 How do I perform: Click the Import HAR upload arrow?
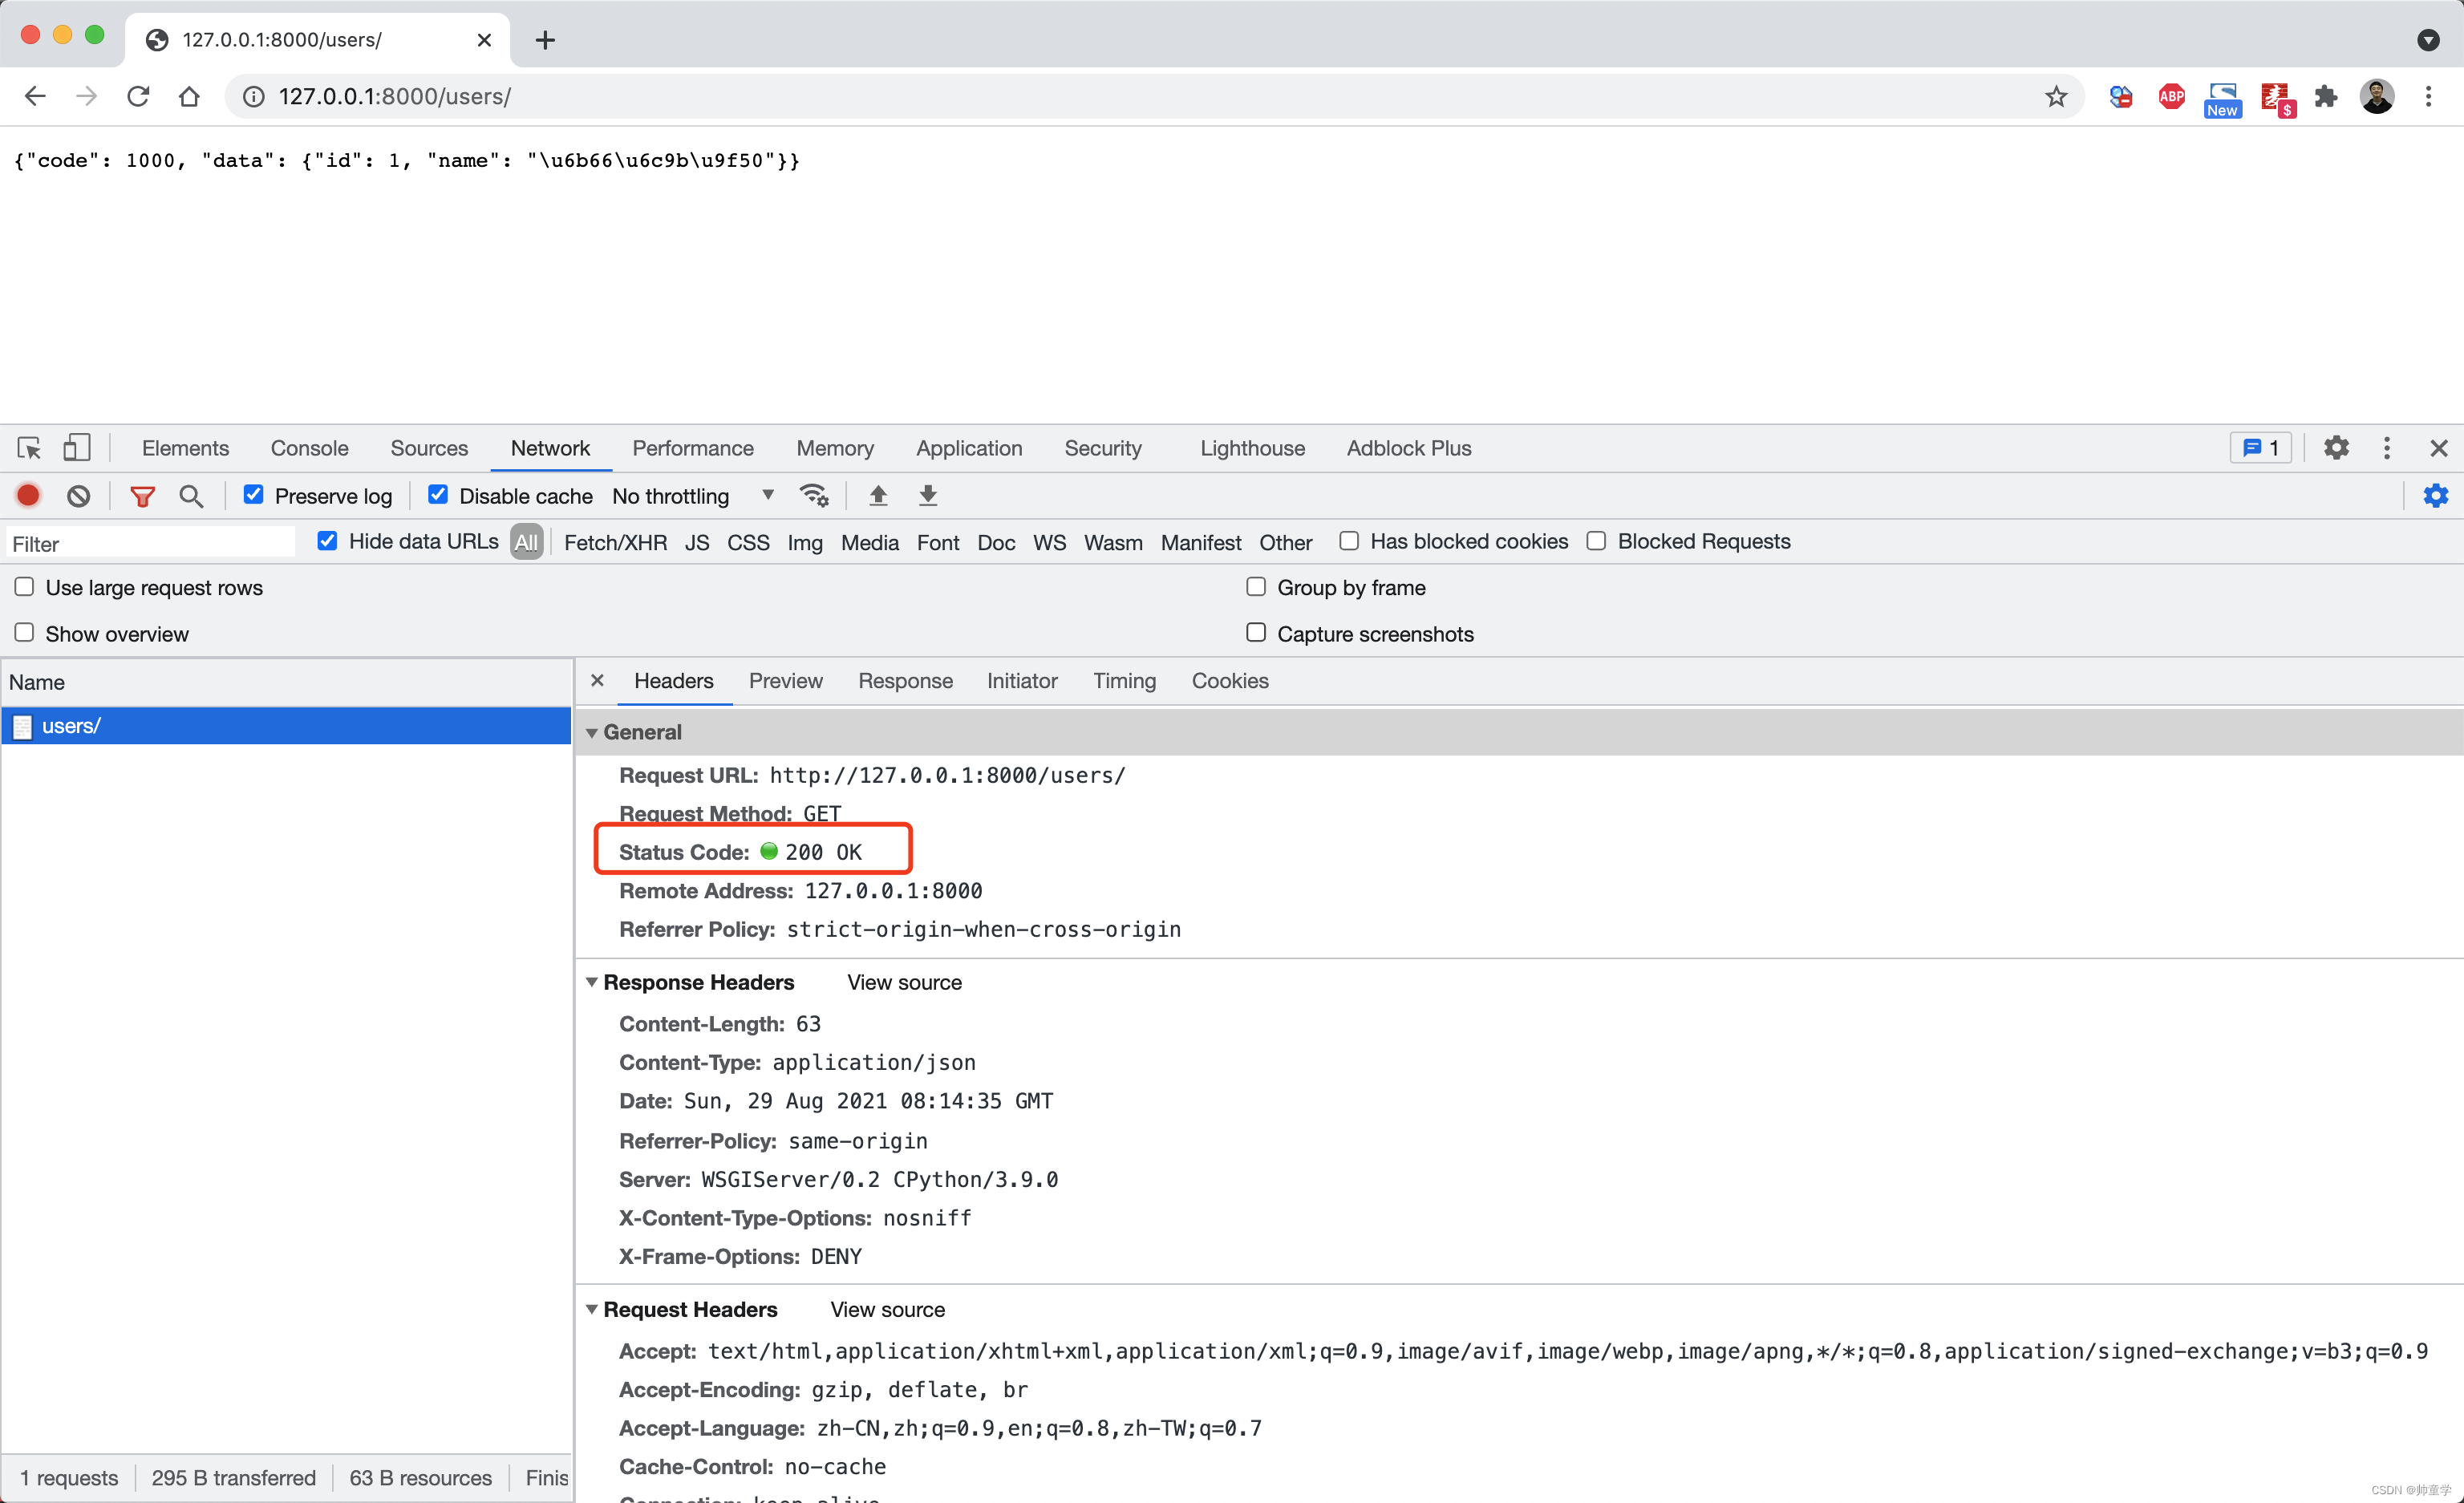pos(877,495)
